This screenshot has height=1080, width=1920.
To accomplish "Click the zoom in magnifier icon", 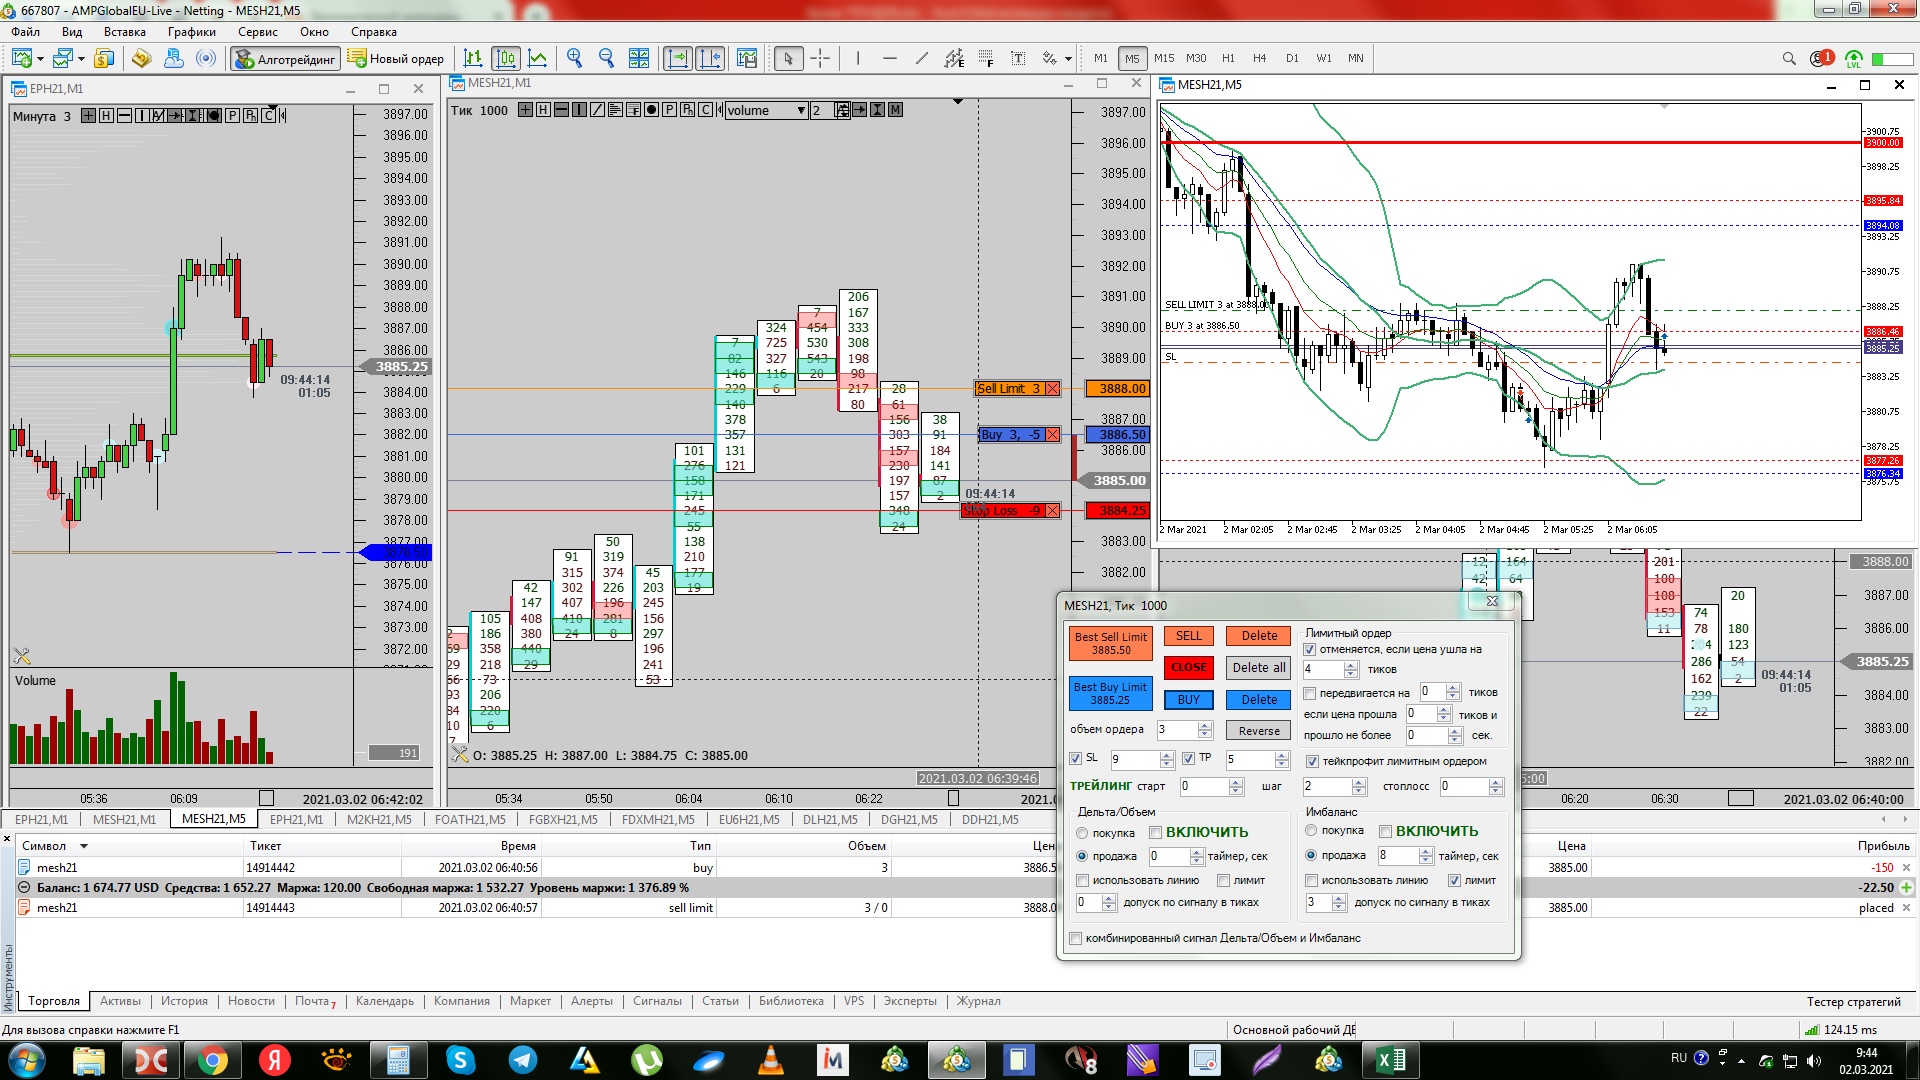I will point(574,58).
